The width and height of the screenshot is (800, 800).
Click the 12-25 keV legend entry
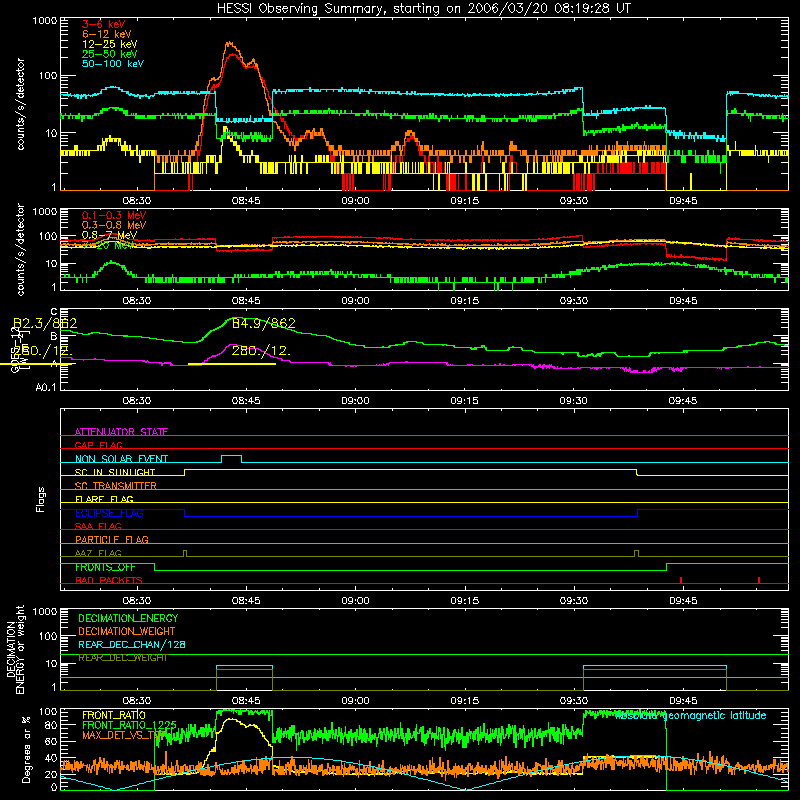[x=109, y=44]
